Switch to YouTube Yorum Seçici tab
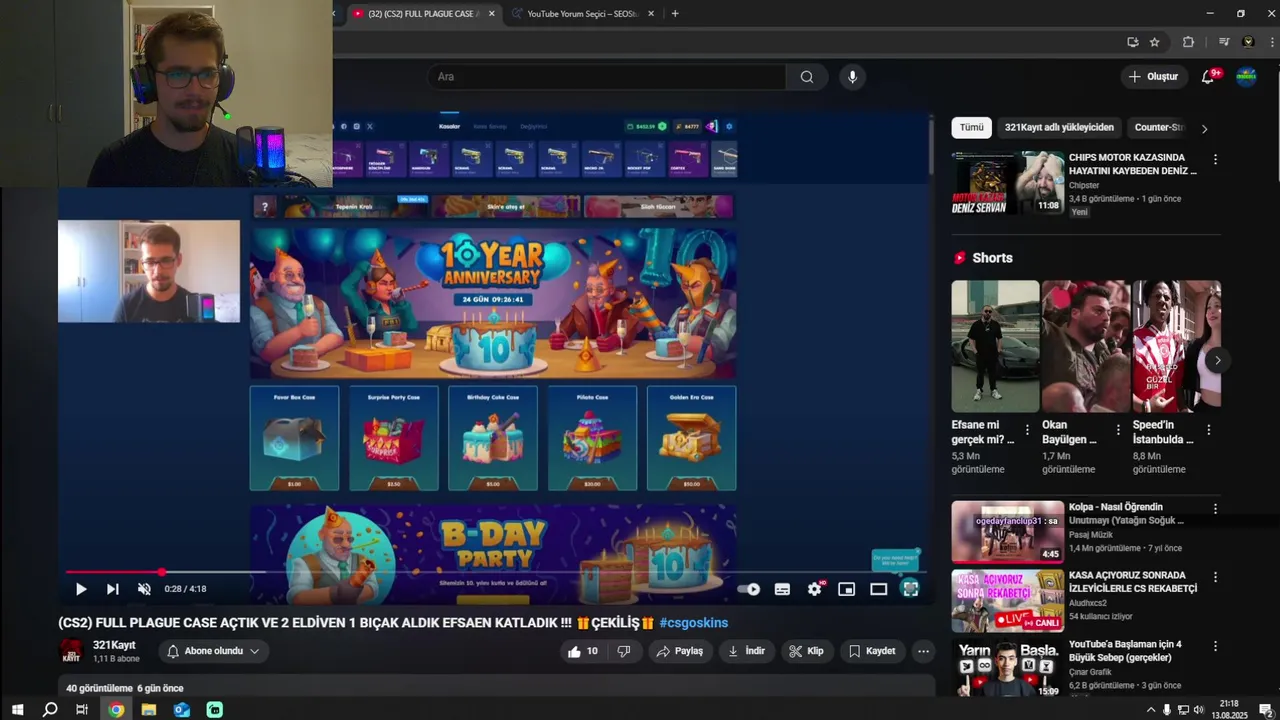This screenshot has height=720, width=1280. [x=582, y=14]
